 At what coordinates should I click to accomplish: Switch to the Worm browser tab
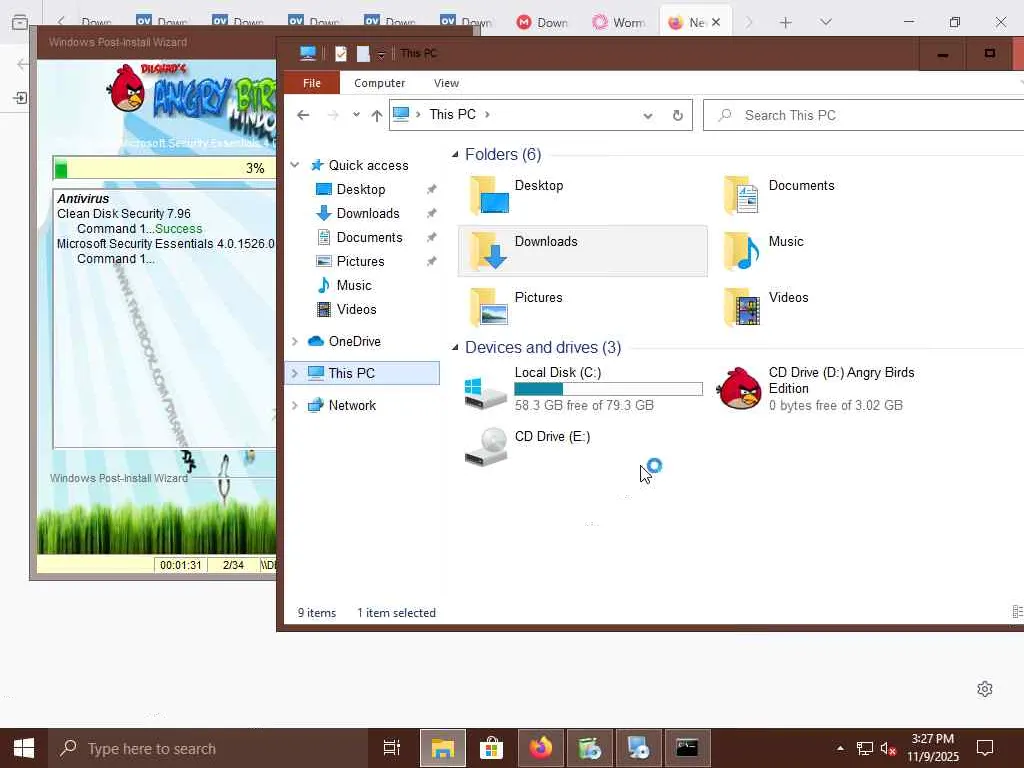[619, 22]
